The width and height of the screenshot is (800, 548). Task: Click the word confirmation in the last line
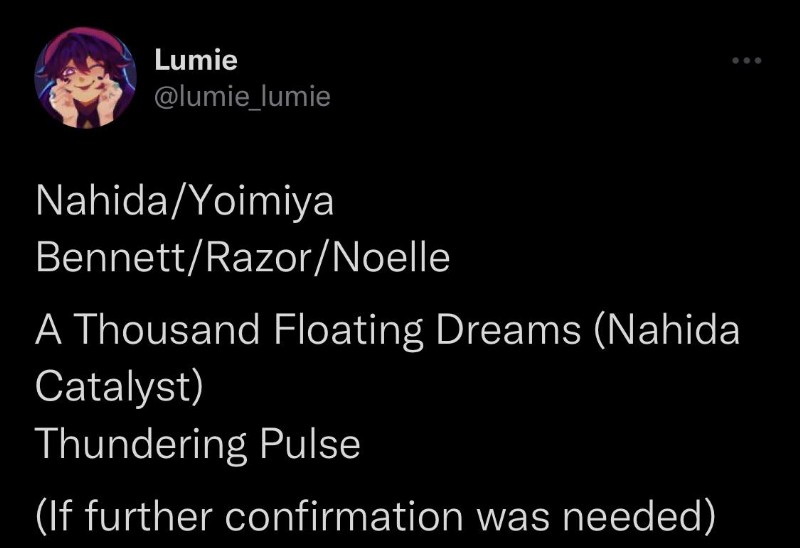[344, 516]
